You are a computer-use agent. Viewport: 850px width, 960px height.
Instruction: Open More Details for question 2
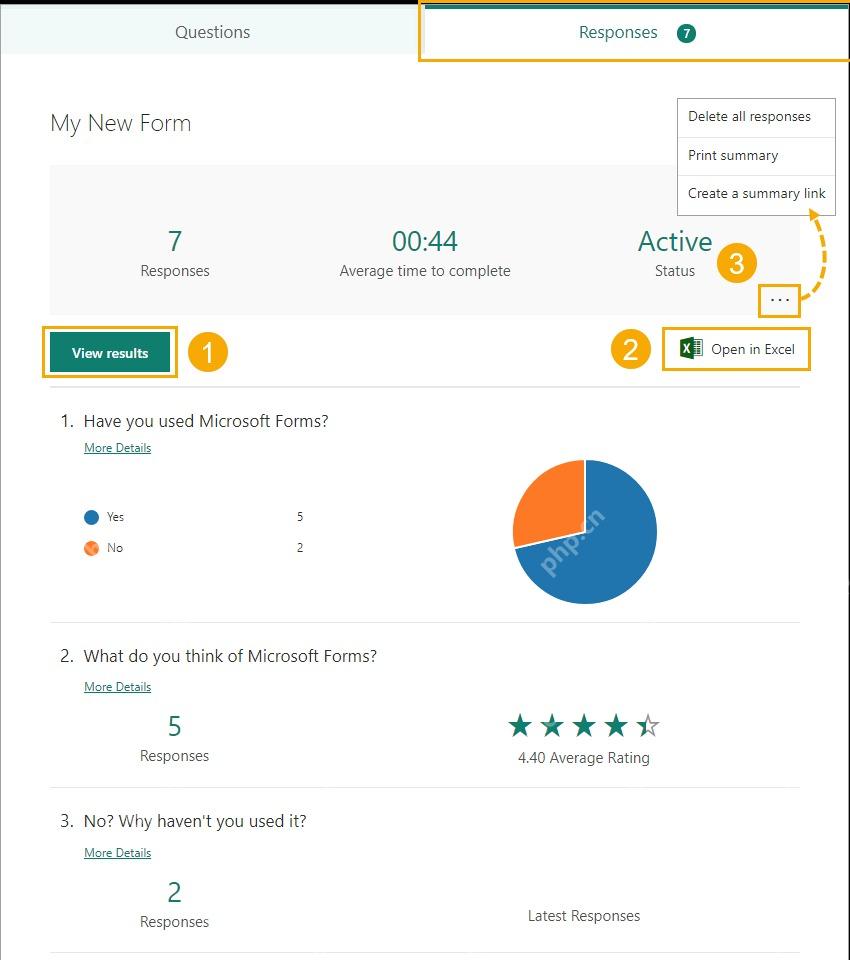click(x=118, y=687)
